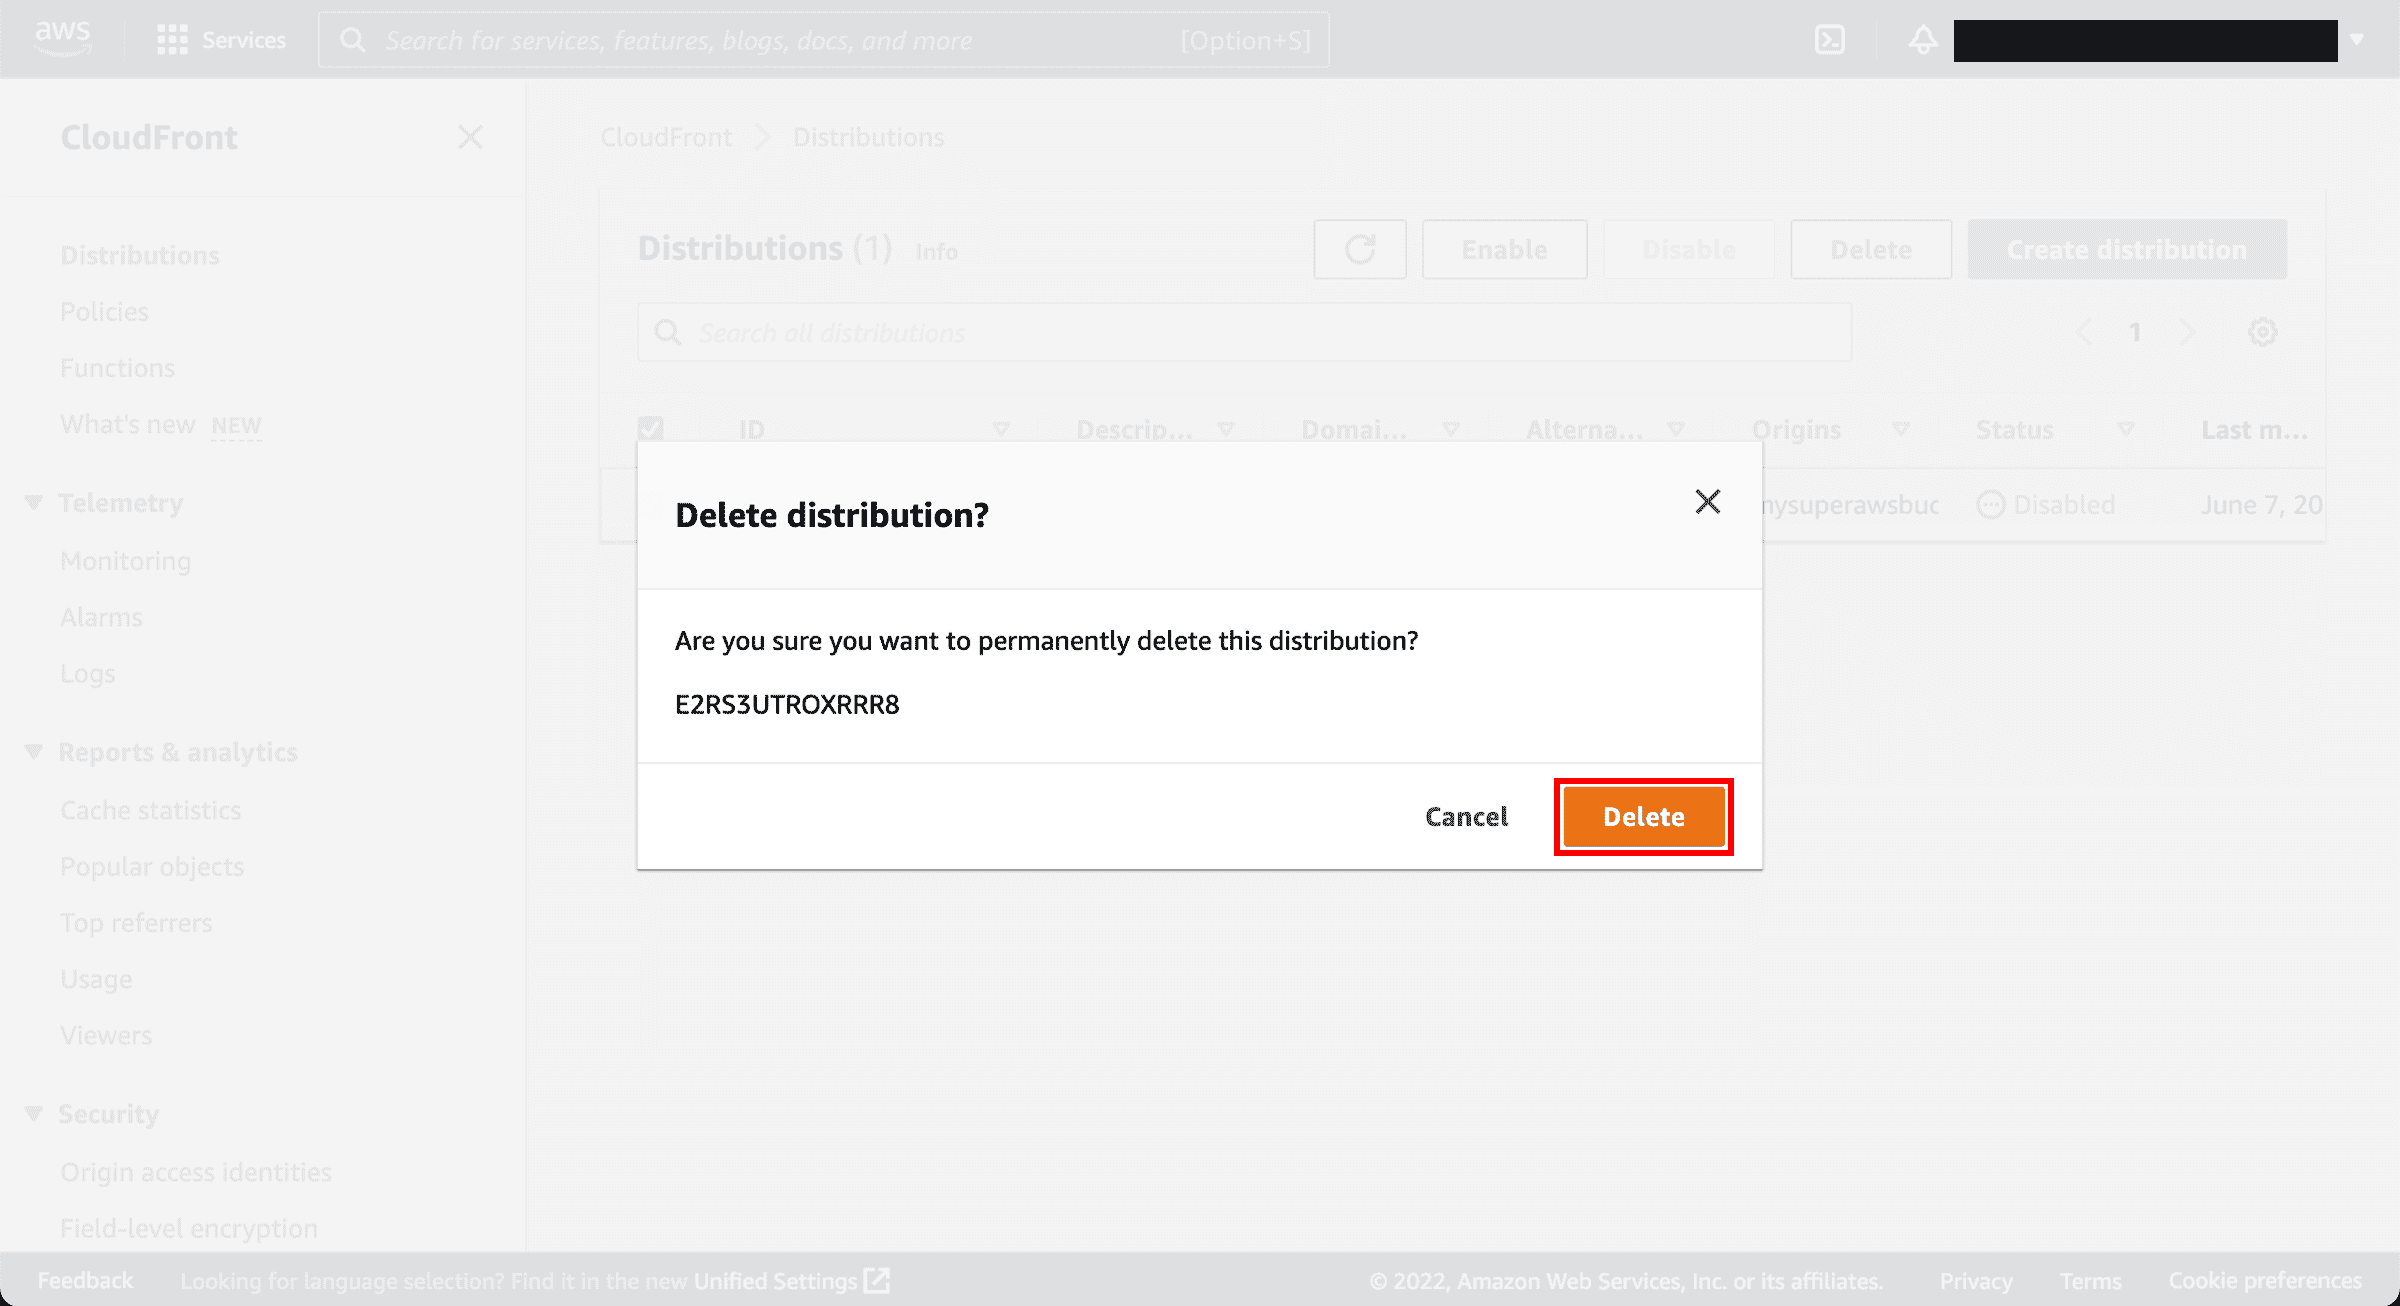
Task: Sort by ID column arrow
Action: pos(1001,429)
